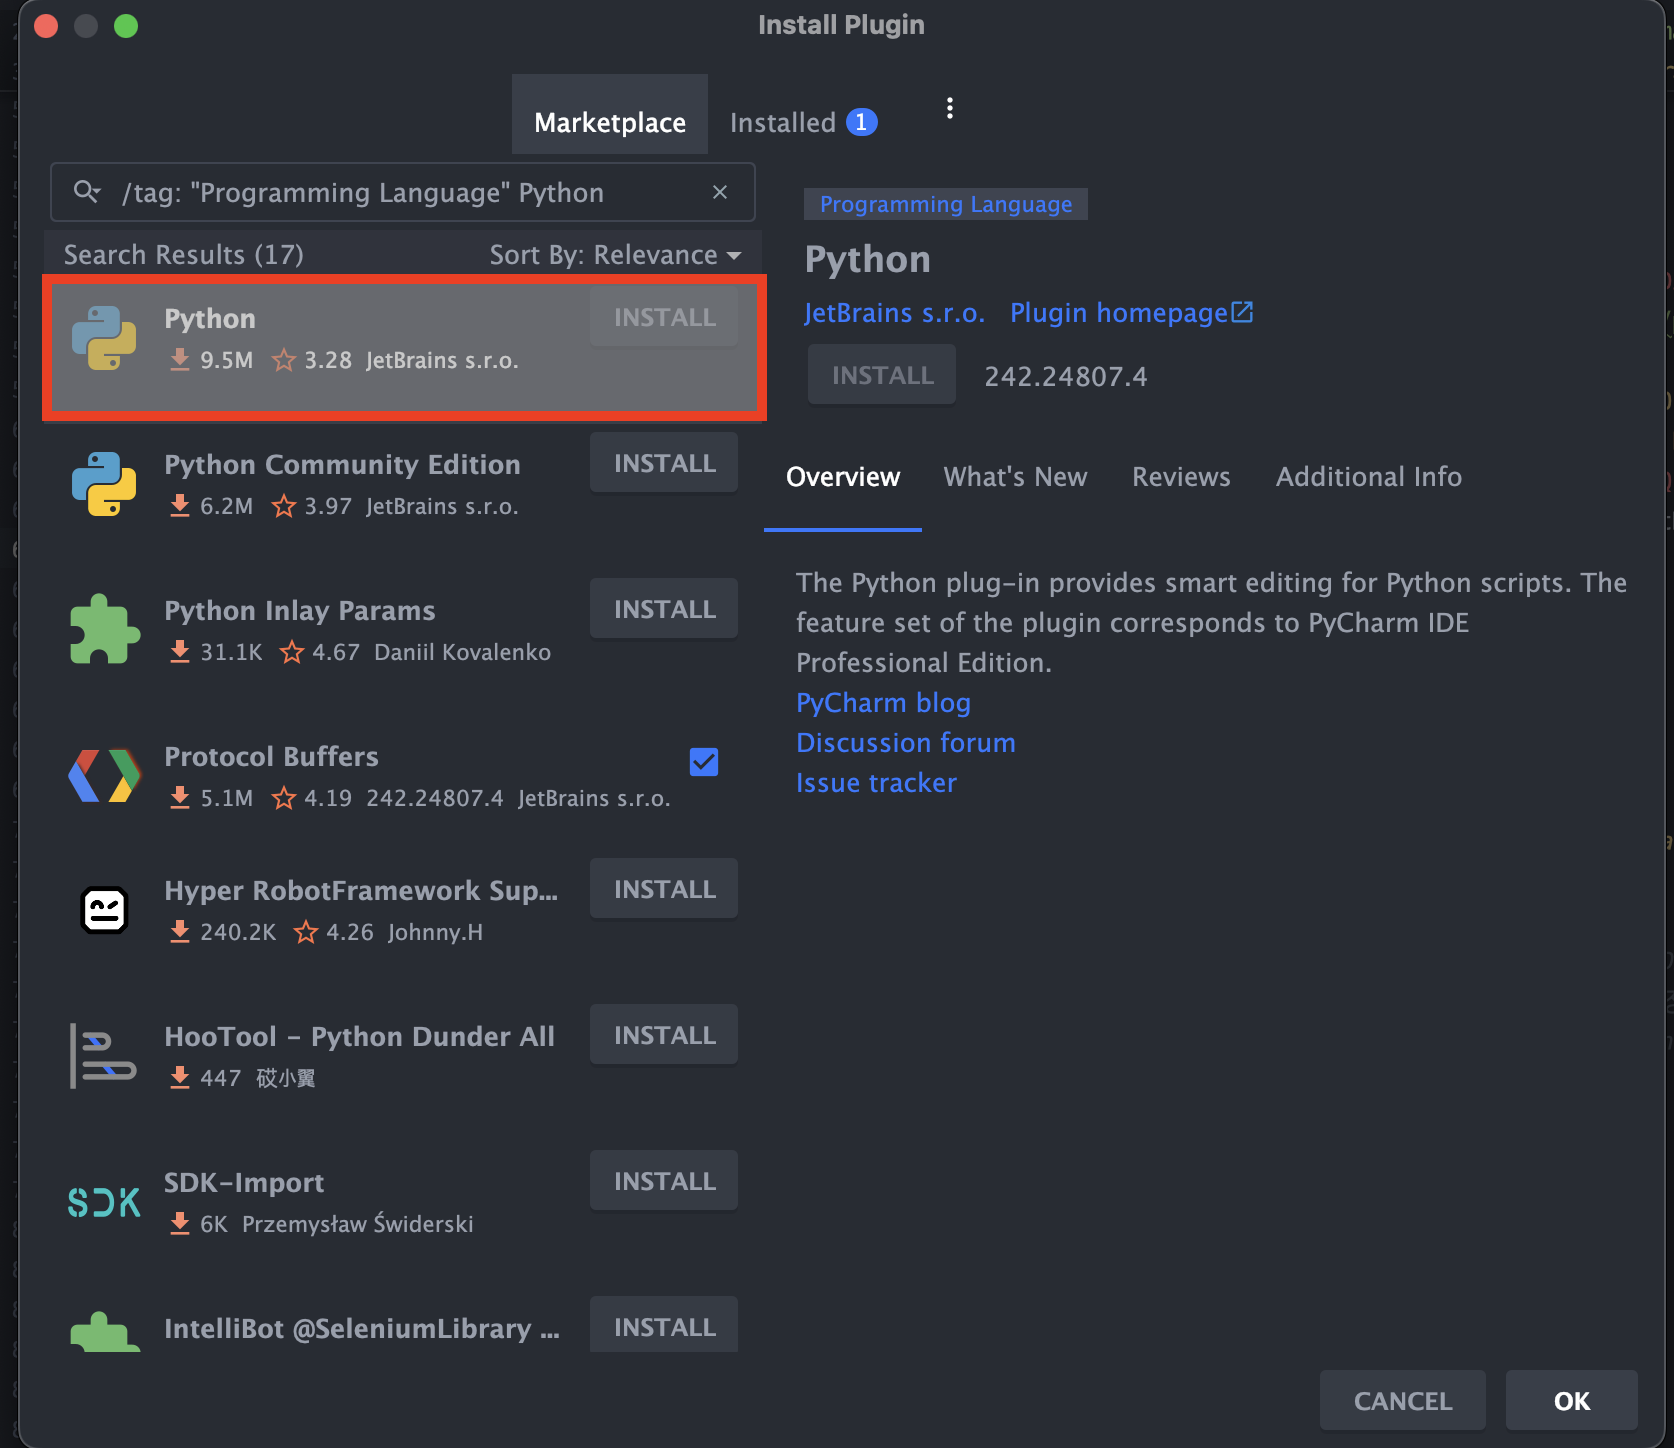Viewport: 1674px width, 1448px height.
Task: Click Install in the Python details pane
Action: pyautogui.click(x=882, y=375)
